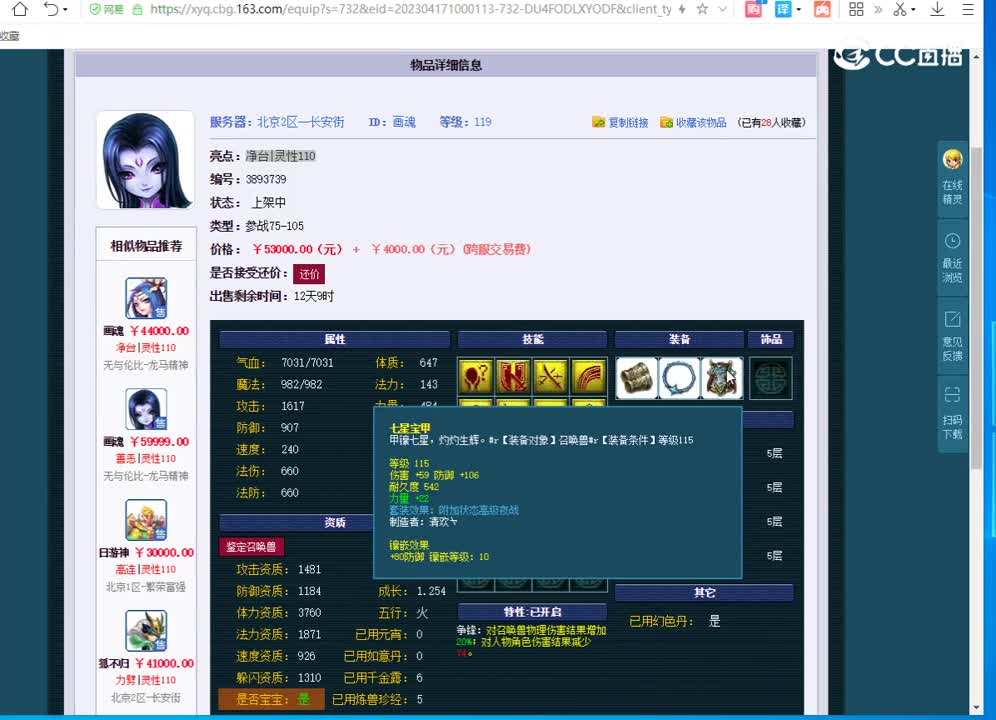The image size is (996, 720).
Task: Open the browser hamburger menu
Action: pyautogui.click(x=967, y=9)
